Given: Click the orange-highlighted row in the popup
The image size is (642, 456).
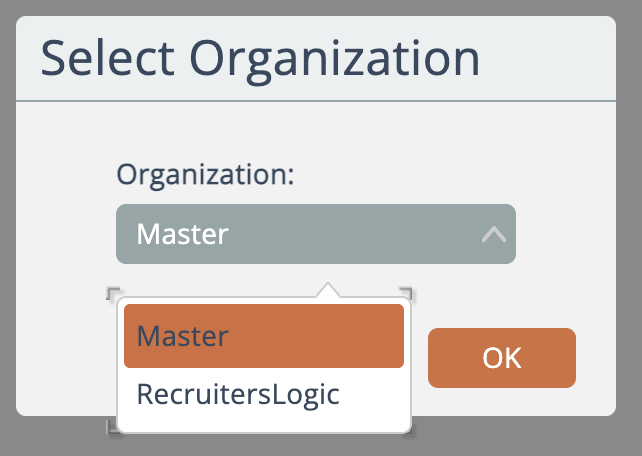Looking at the screenshot, I should click(263, 336).
